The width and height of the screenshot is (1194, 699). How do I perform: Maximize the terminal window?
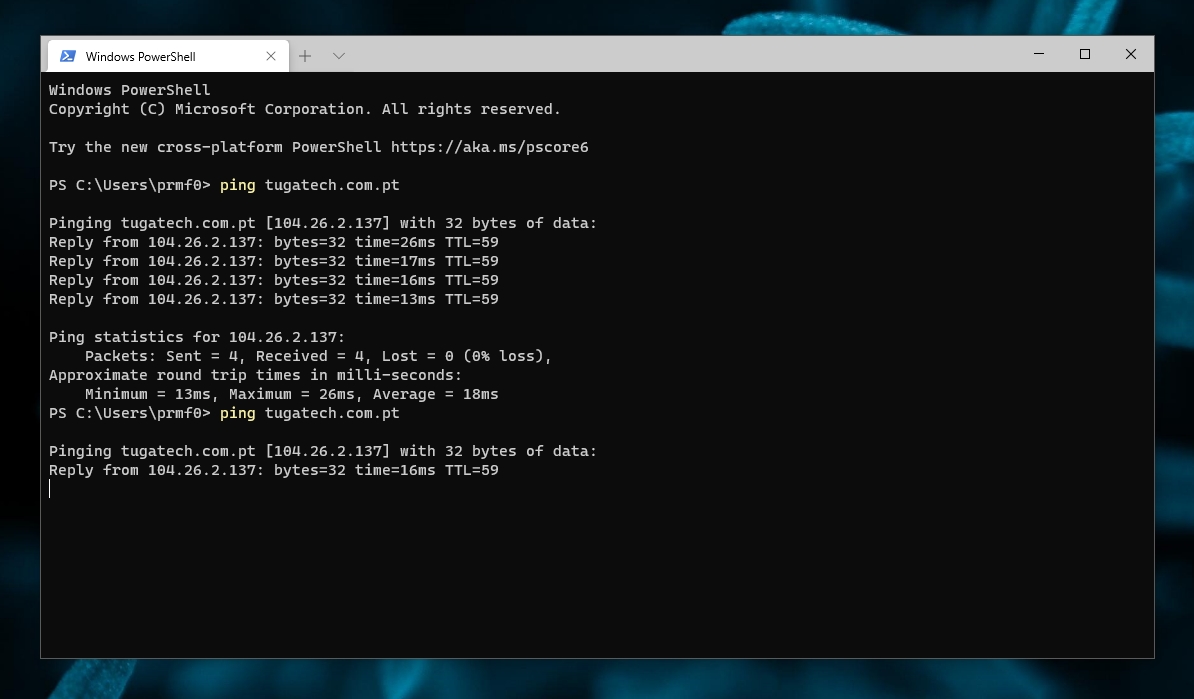point(1084,54)
